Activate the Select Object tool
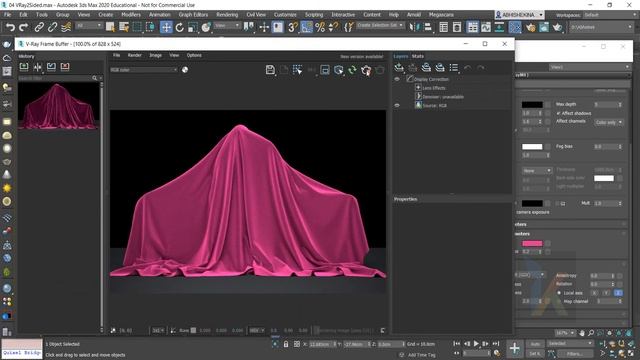 tap(110, 27)
